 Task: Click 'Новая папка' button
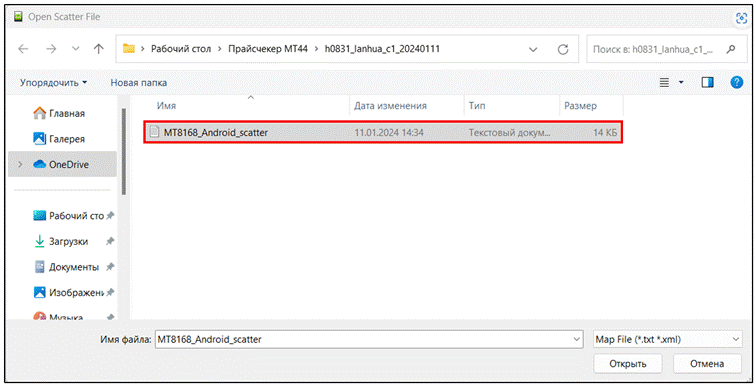point(138,82)
